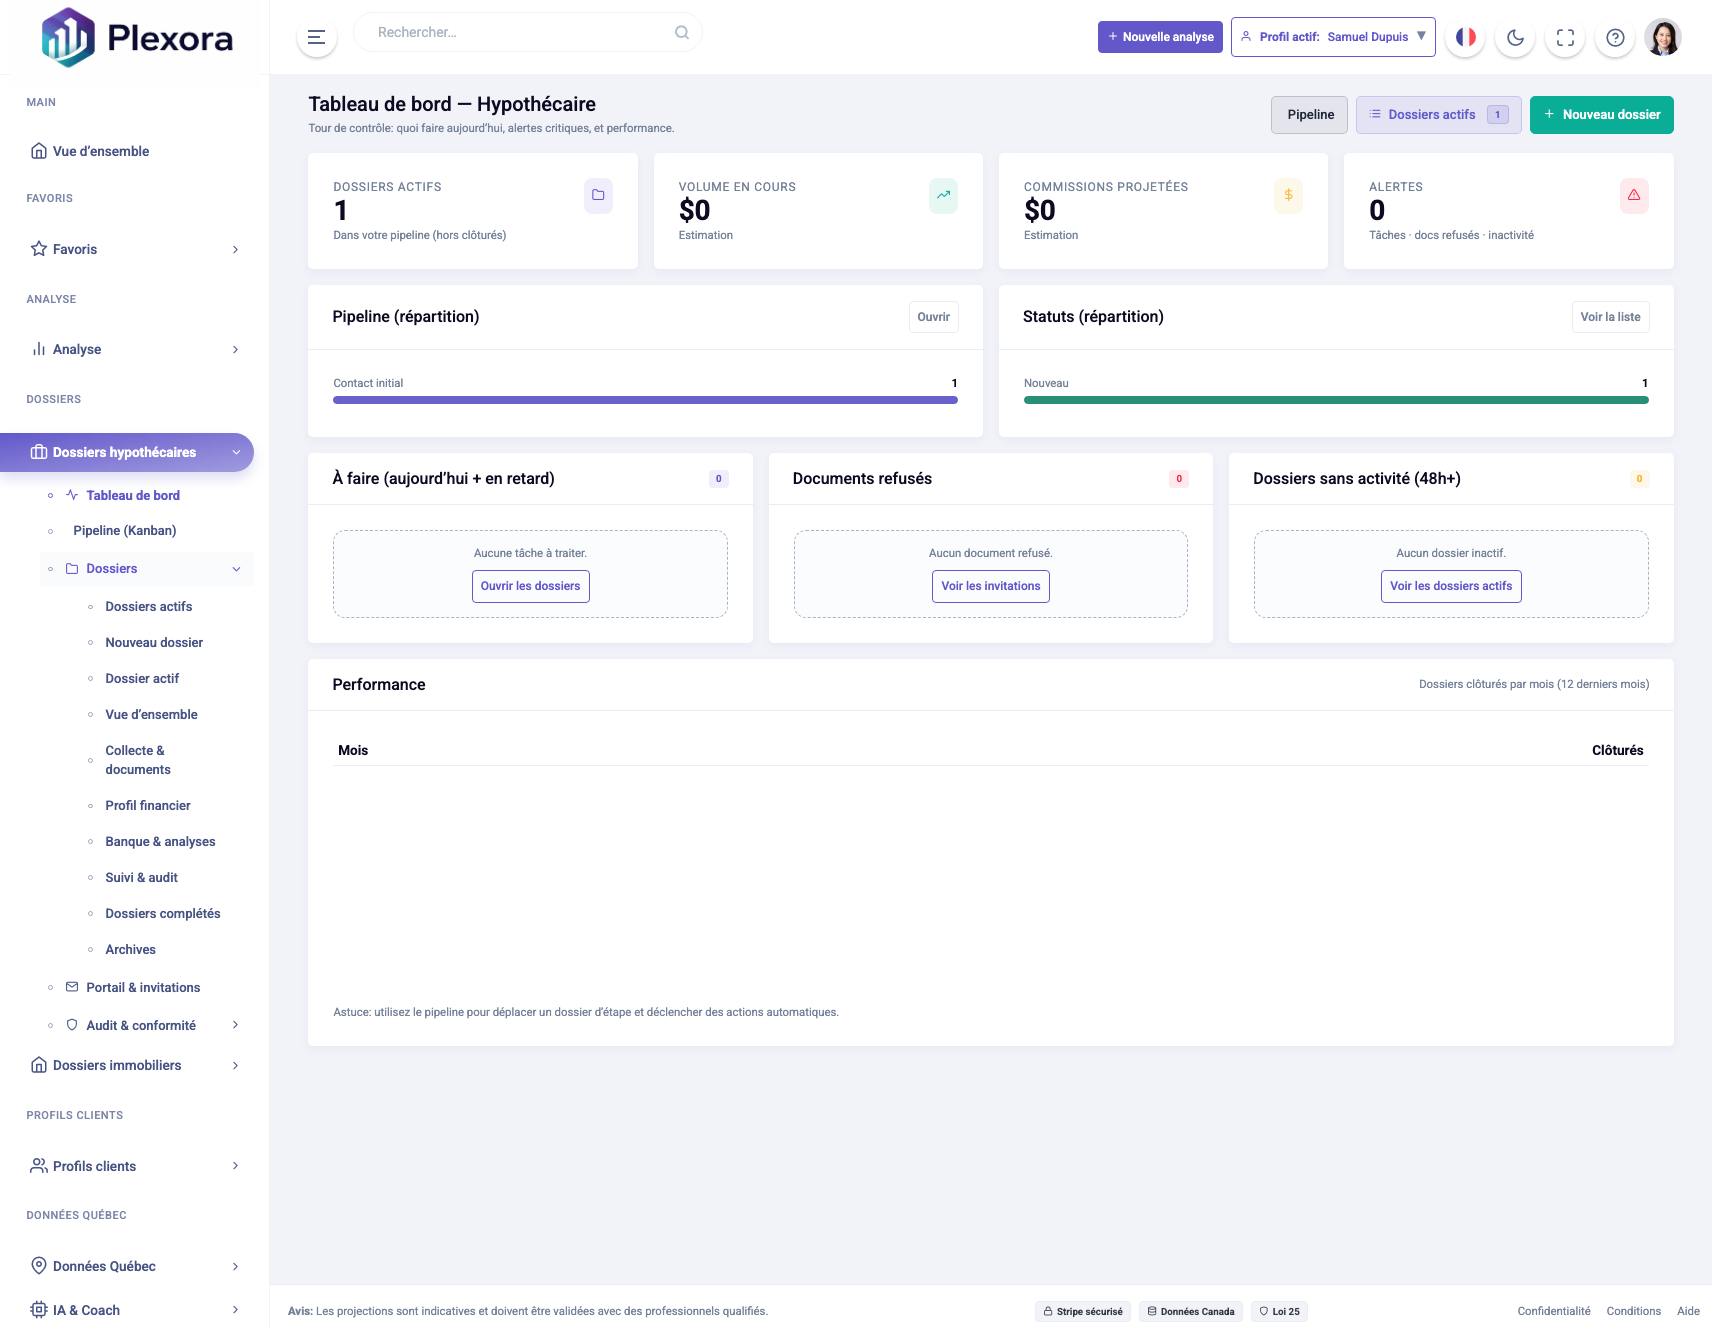Toggle the Pipeline view button
1712x1328 pixels.
click(1309, 114)
